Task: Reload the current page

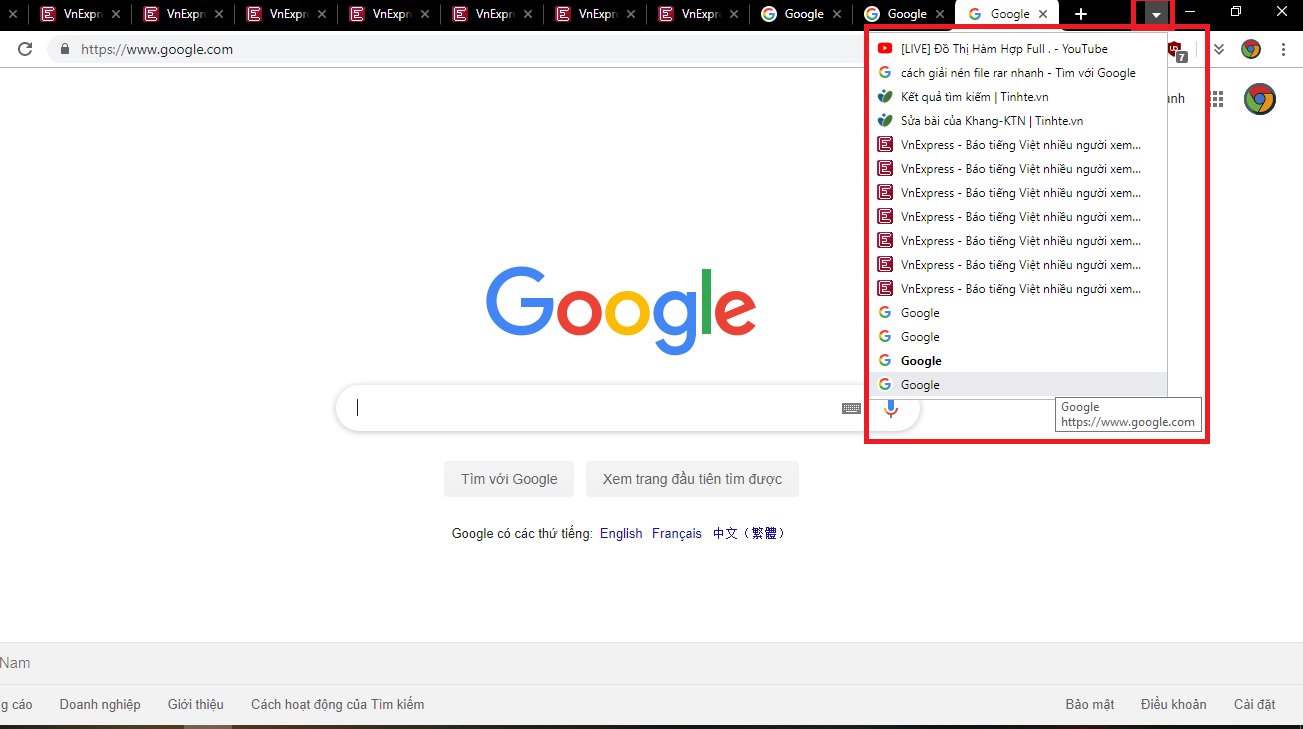Action: point(25,49)
